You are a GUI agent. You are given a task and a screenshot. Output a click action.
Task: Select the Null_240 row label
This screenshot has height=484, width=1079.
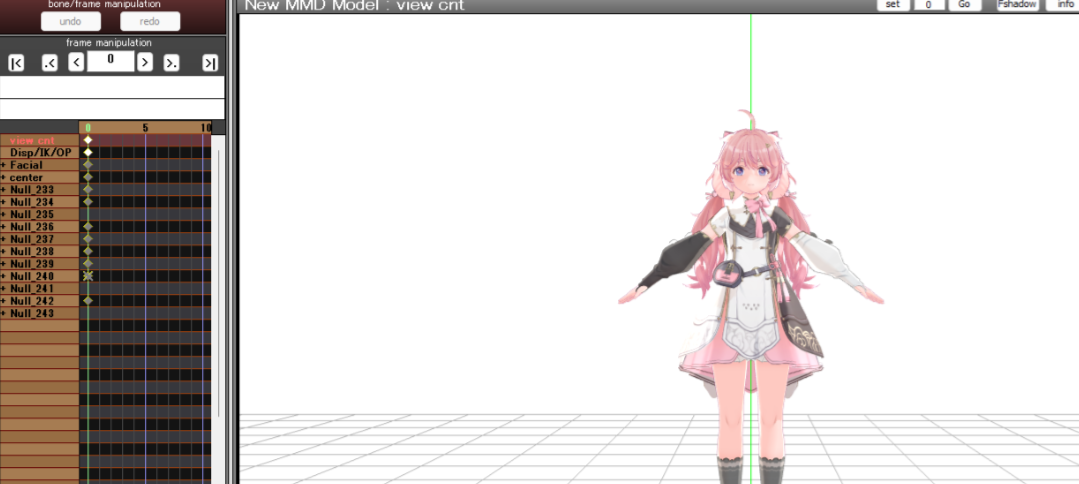32,277
